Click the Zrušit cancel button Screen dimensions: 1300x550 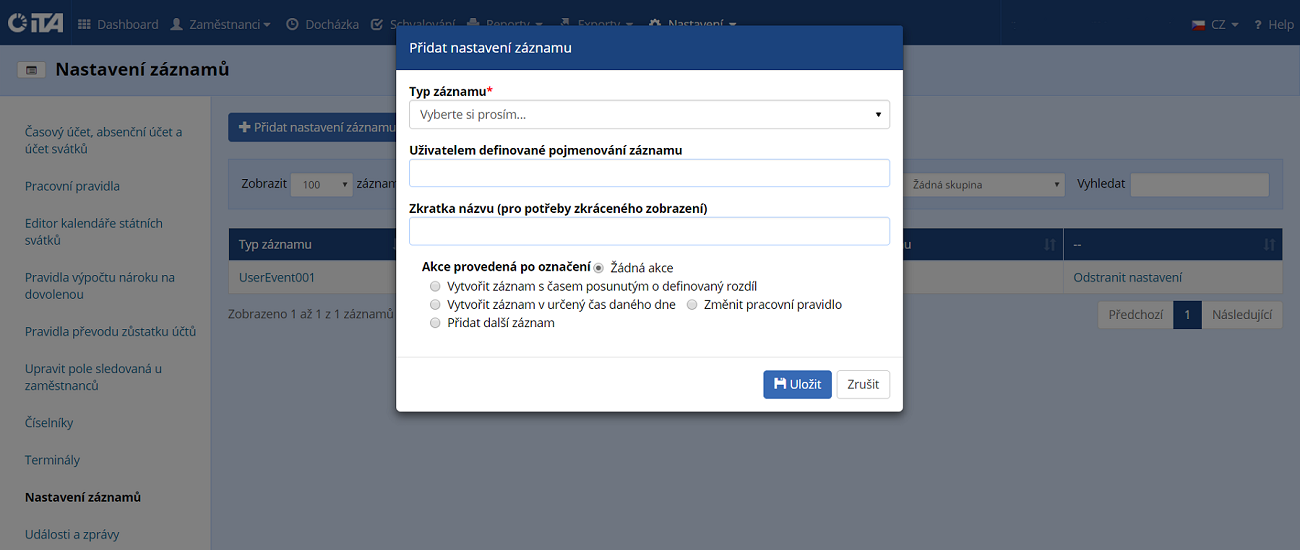[863, 385]
